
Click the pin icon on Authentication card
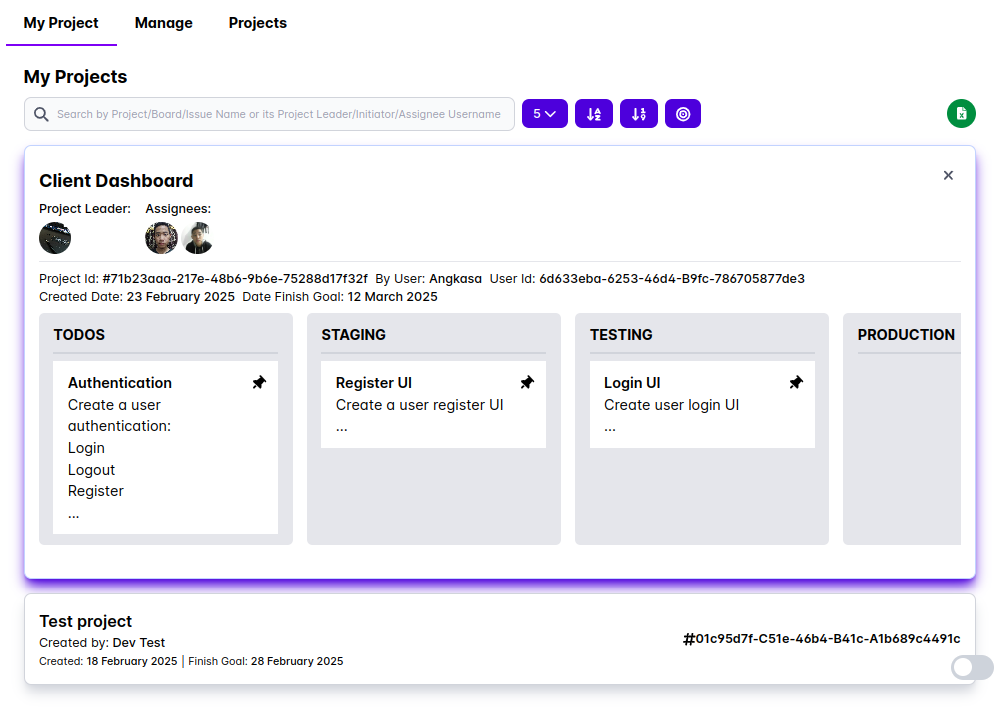click(259, 383)
